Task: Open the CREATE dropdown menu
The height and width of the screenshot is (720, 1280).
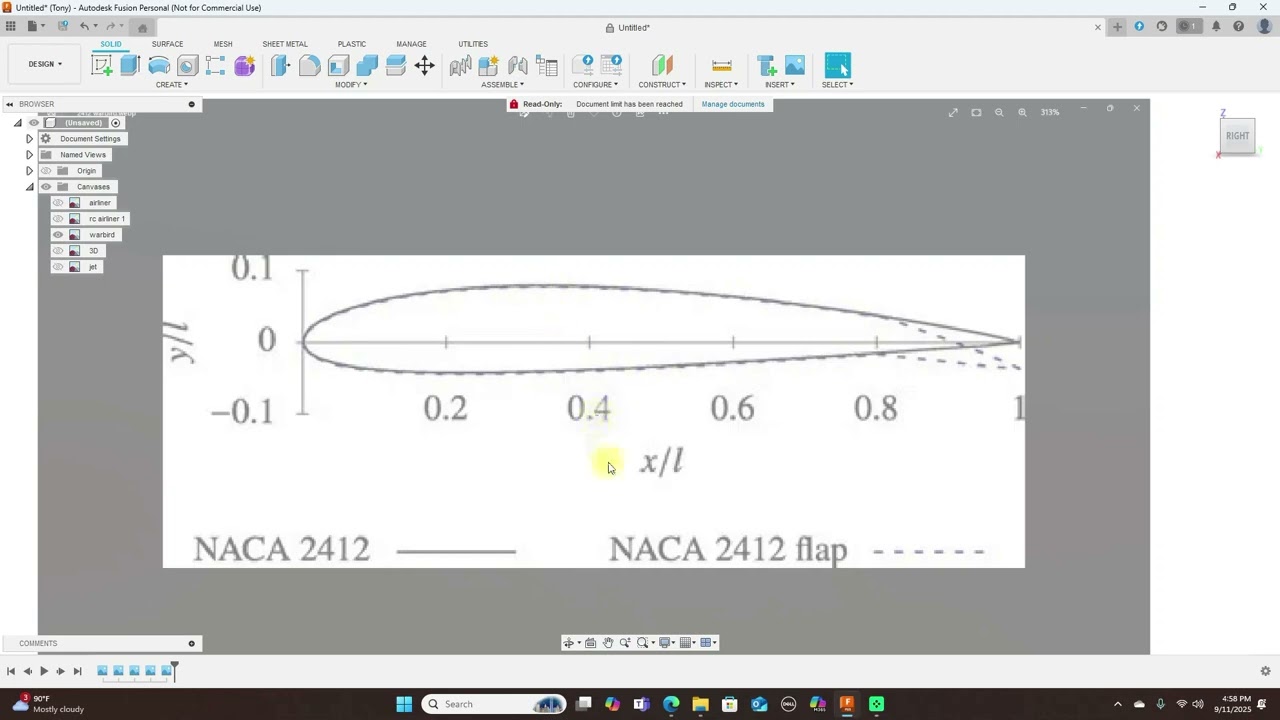Action: (172, 85)
